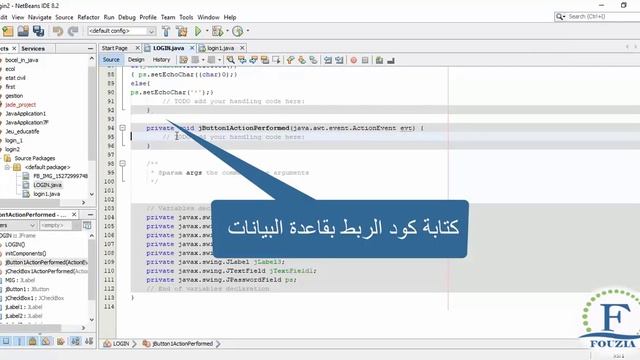The width and height of the screenshot is (640, 360).
Task: Toggle Fully Qualified Names in Navigator
Action: coord(61,341)
